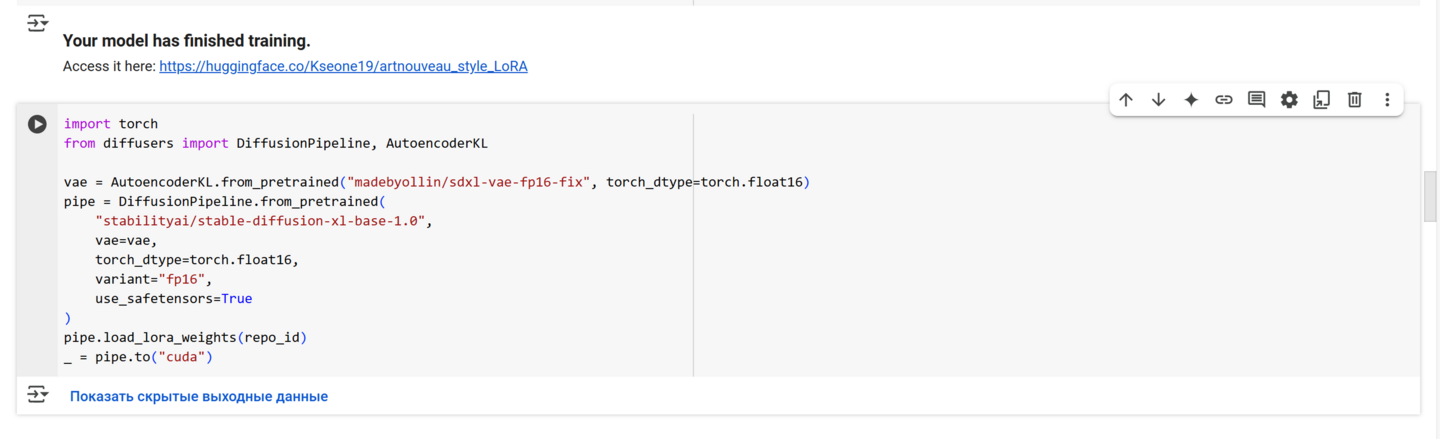Open the huggingface.co artnouveau_style_LoRA link
Viewport: 1440px width, 439px height.
point(343,66)
